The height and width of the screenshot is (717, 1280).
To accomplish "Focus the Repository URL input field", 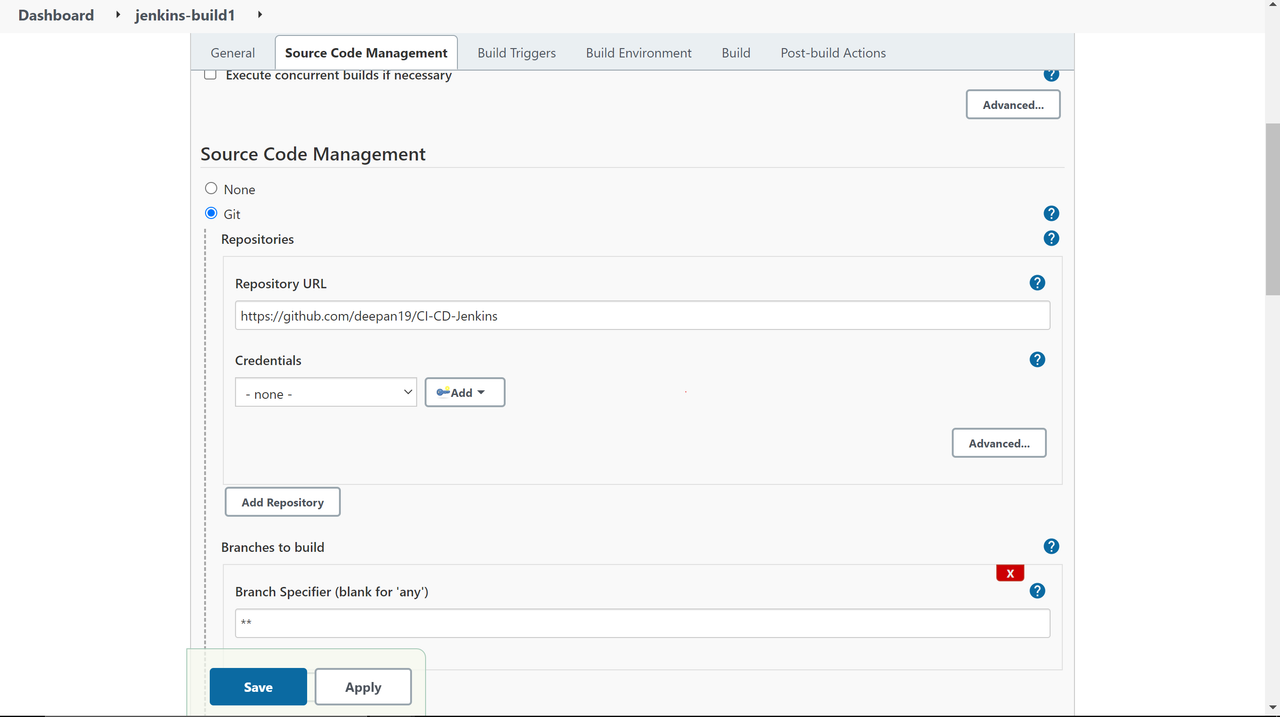I will pos(642,315).
